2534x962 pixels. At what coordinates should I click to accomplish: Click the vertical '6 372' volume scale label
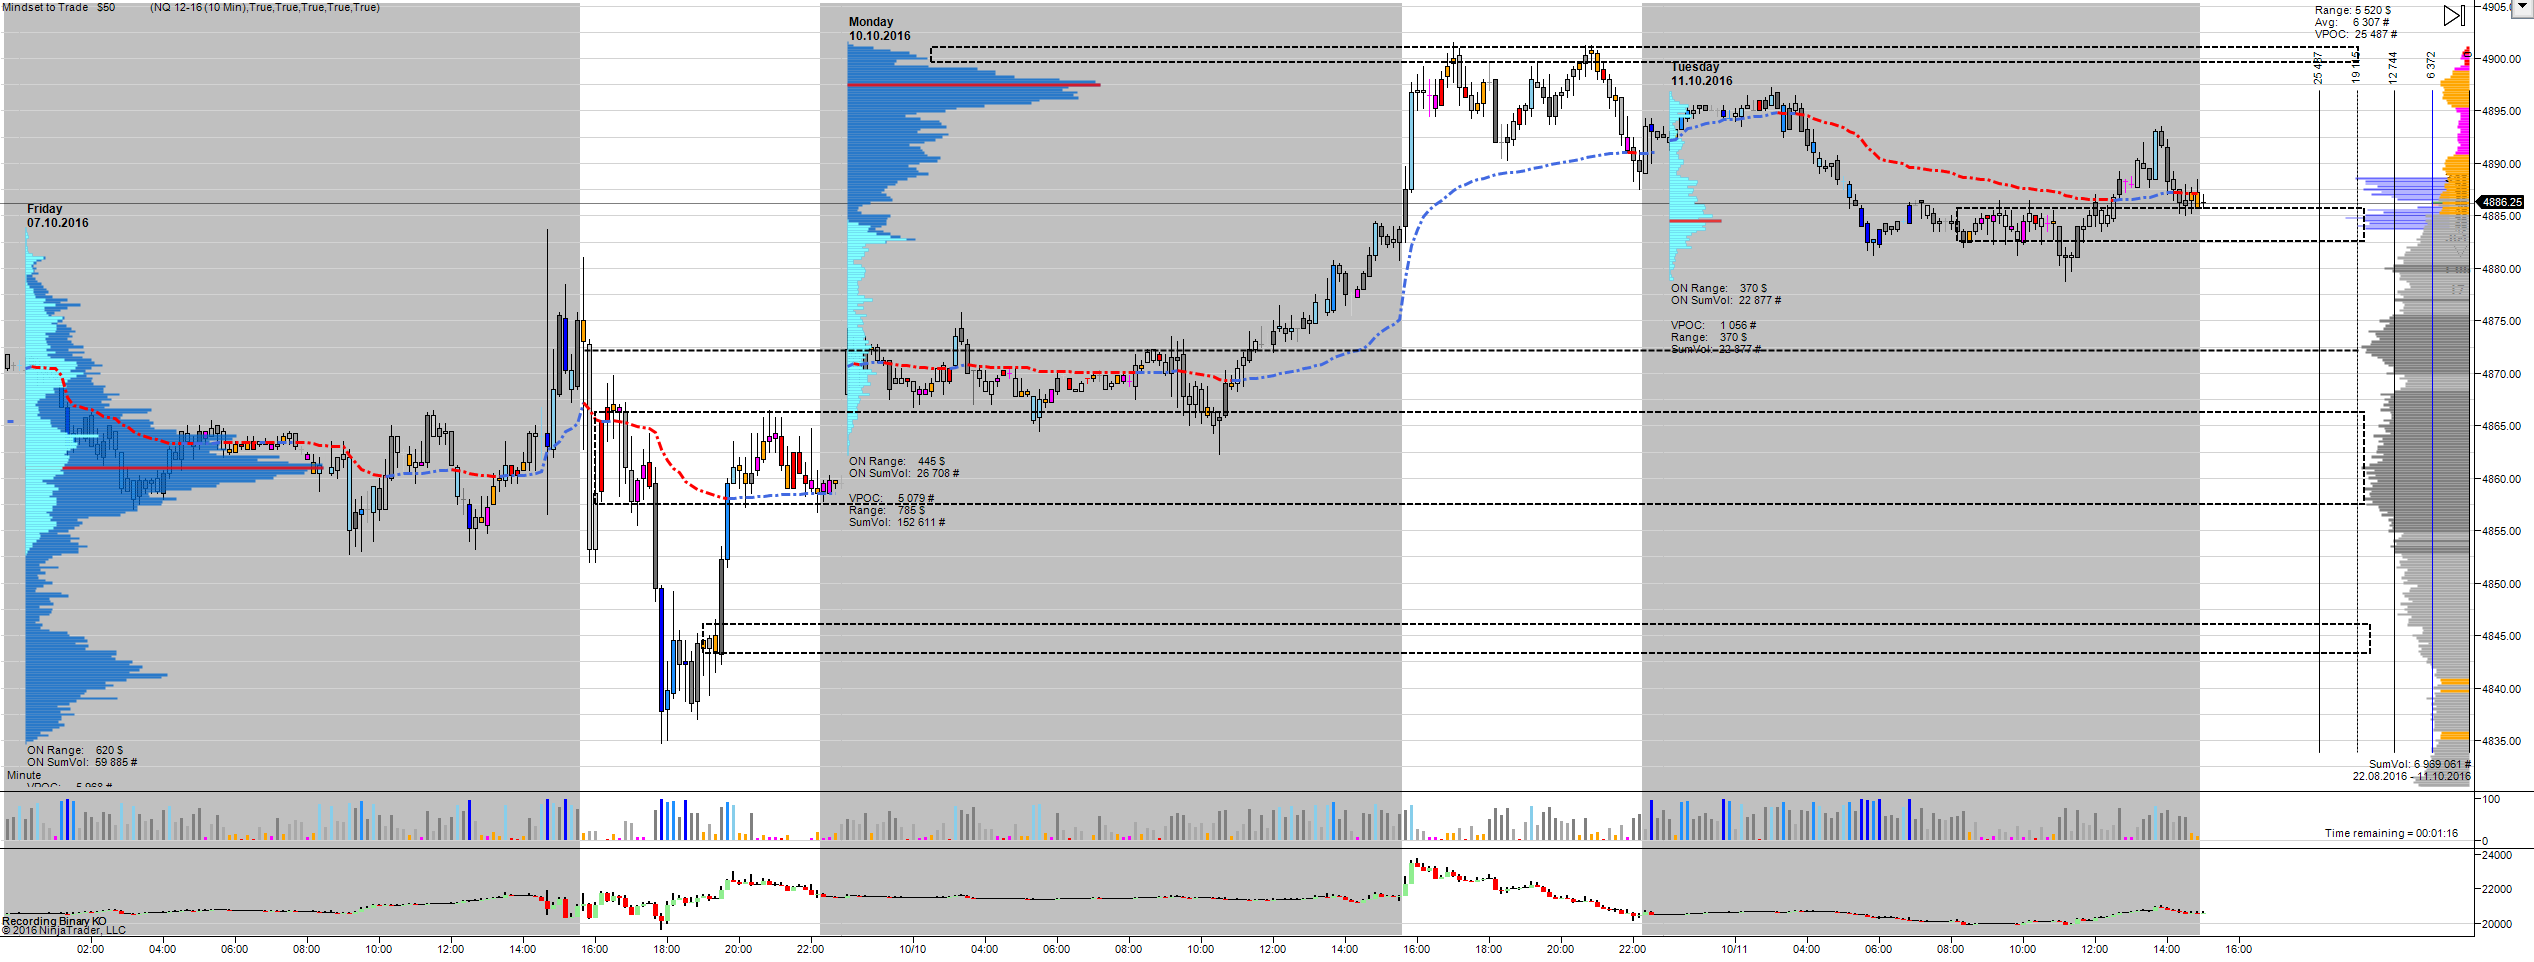(2431, 65)
